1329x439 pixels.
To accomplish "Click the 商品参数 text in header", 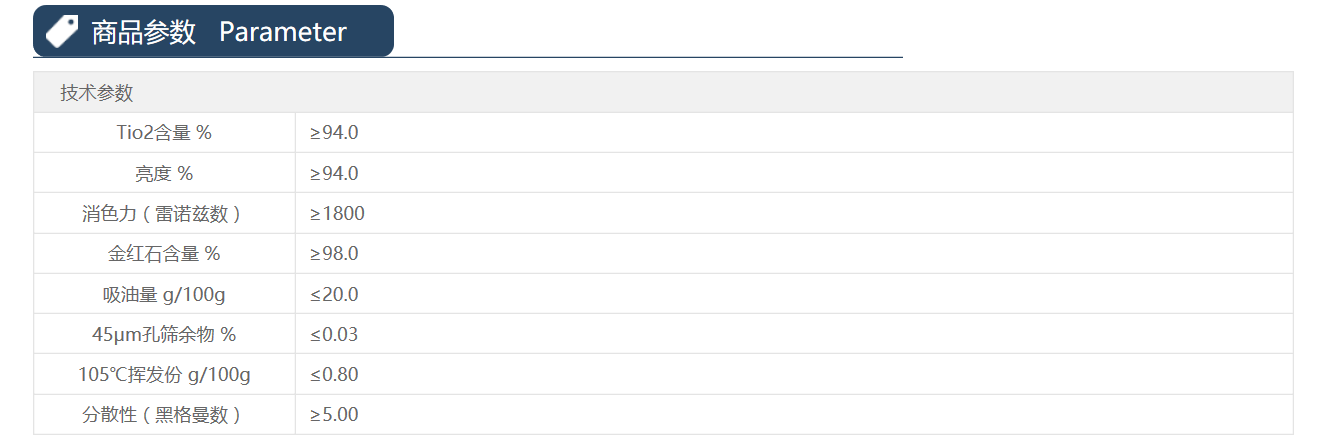I will (144, 32).
